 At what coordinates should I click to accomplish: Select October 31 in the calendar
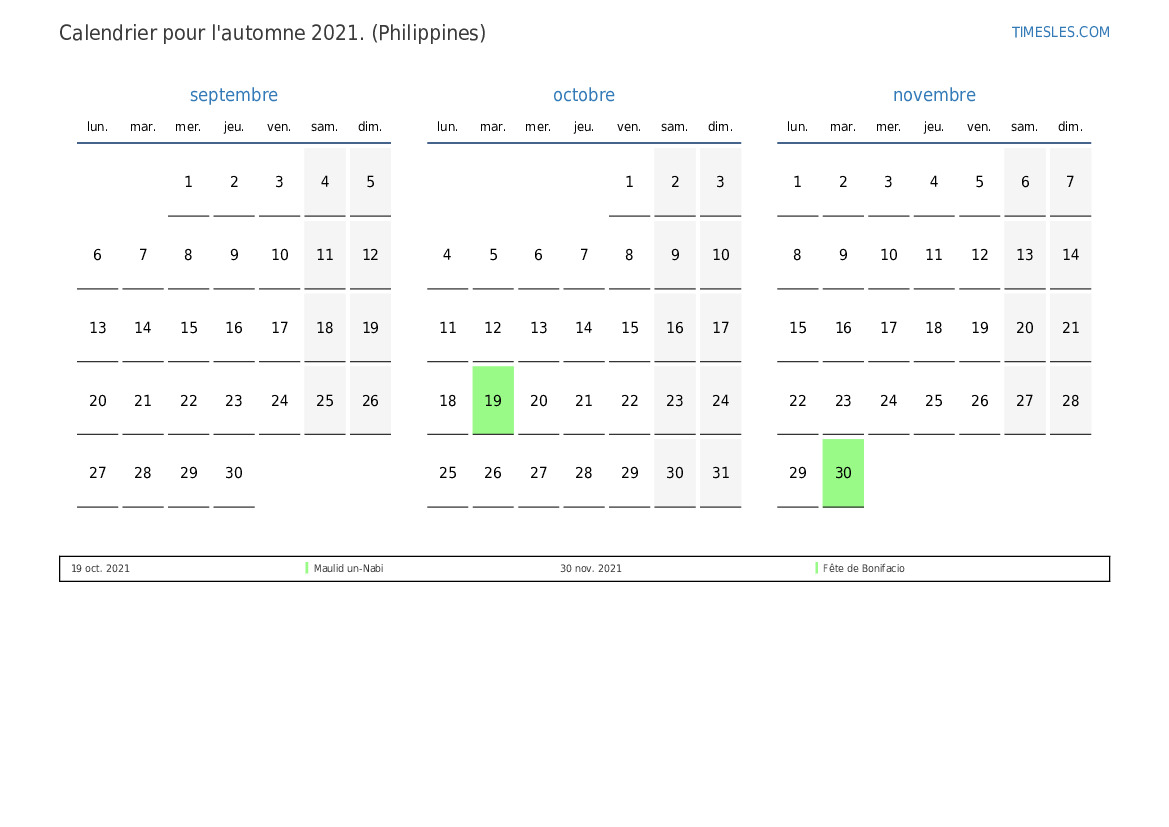click(x=720, y=473)
